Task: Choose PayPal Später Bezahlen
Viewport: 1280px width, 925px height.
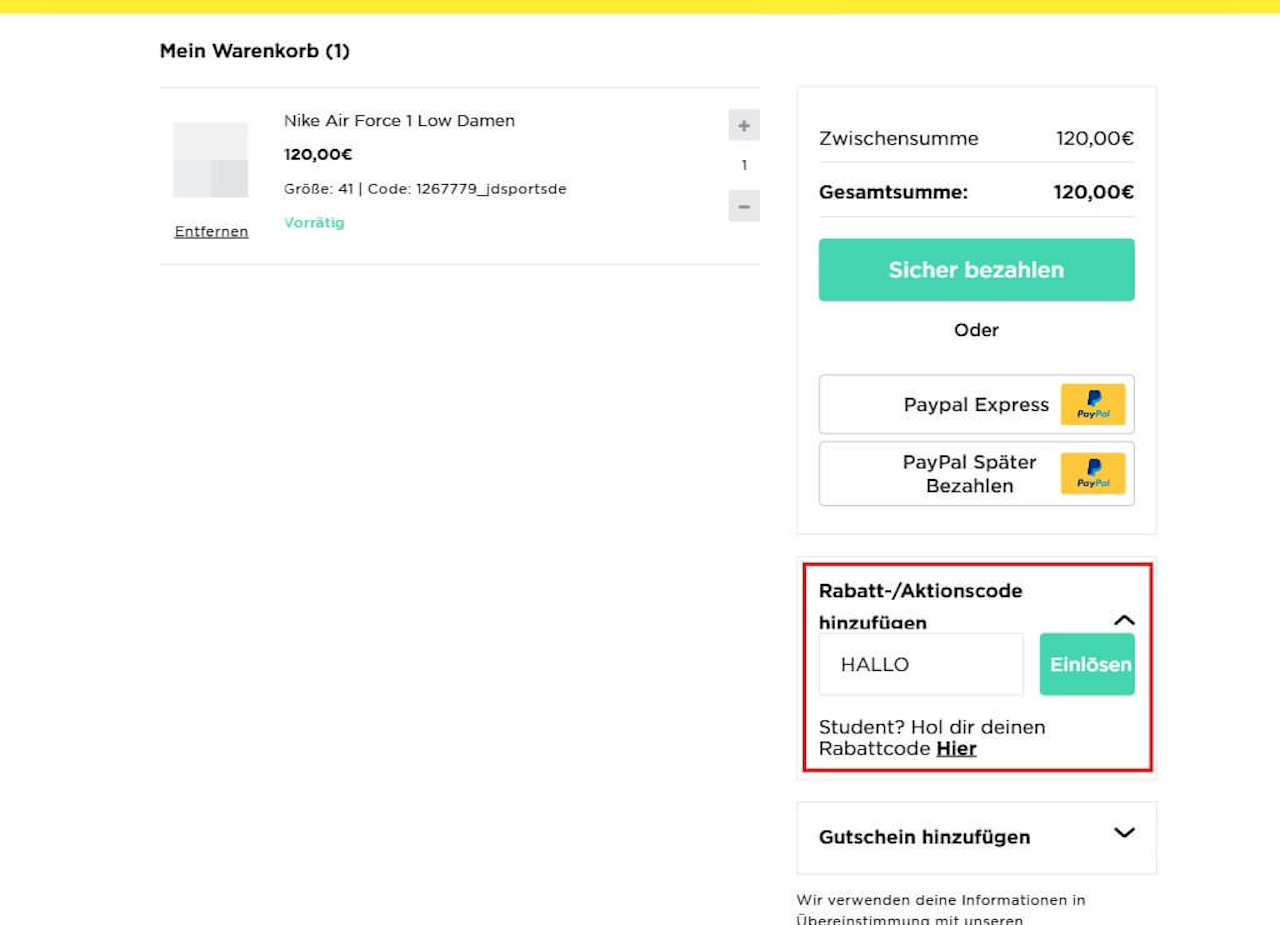Action: click(x=976, y=474)
